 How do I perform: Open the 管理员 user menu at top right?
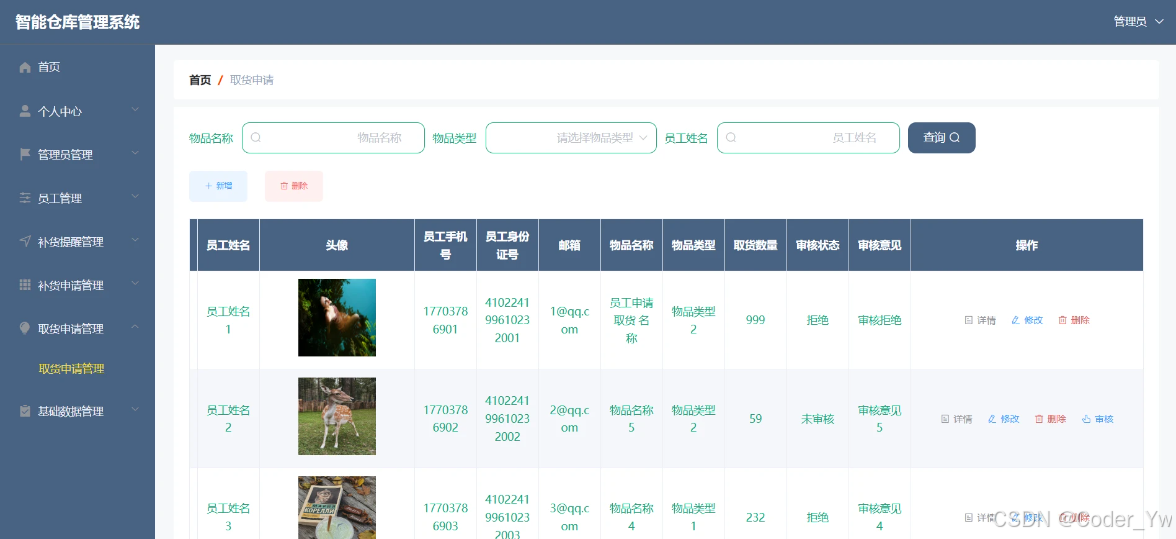1138,22
